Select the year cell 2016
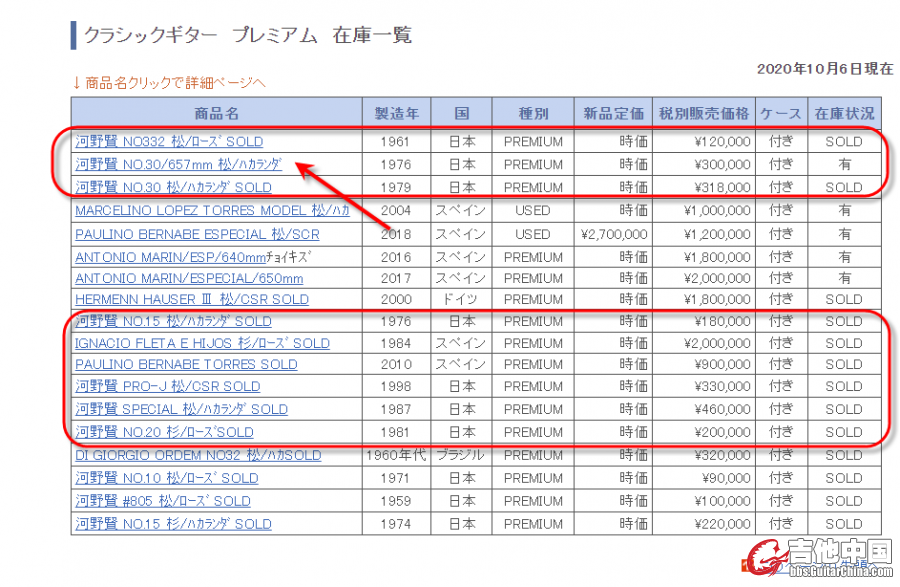 pos(395,258)
